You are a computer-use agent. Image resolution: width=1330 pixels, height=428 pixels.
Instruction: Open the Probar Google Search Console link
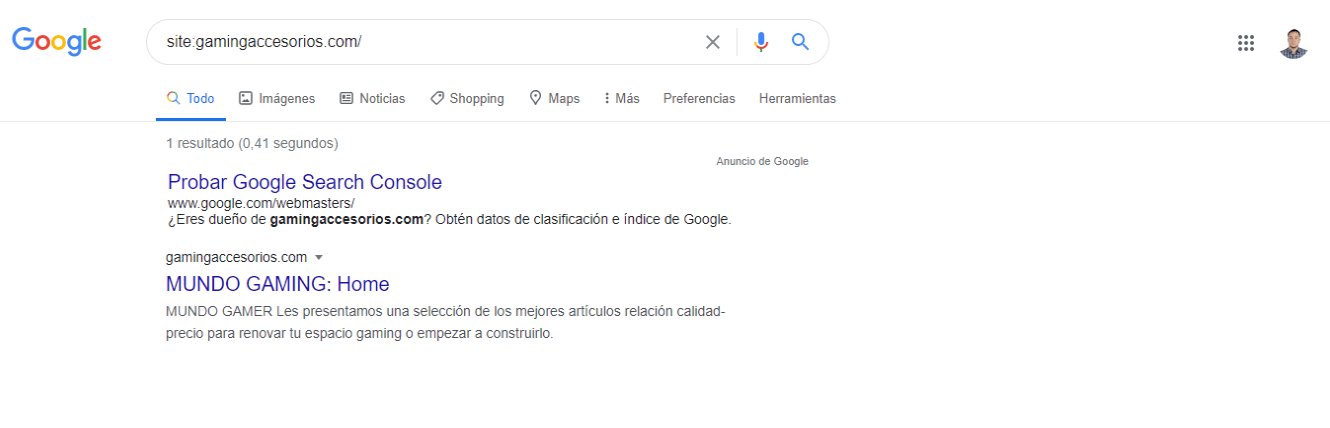point(305,182)
